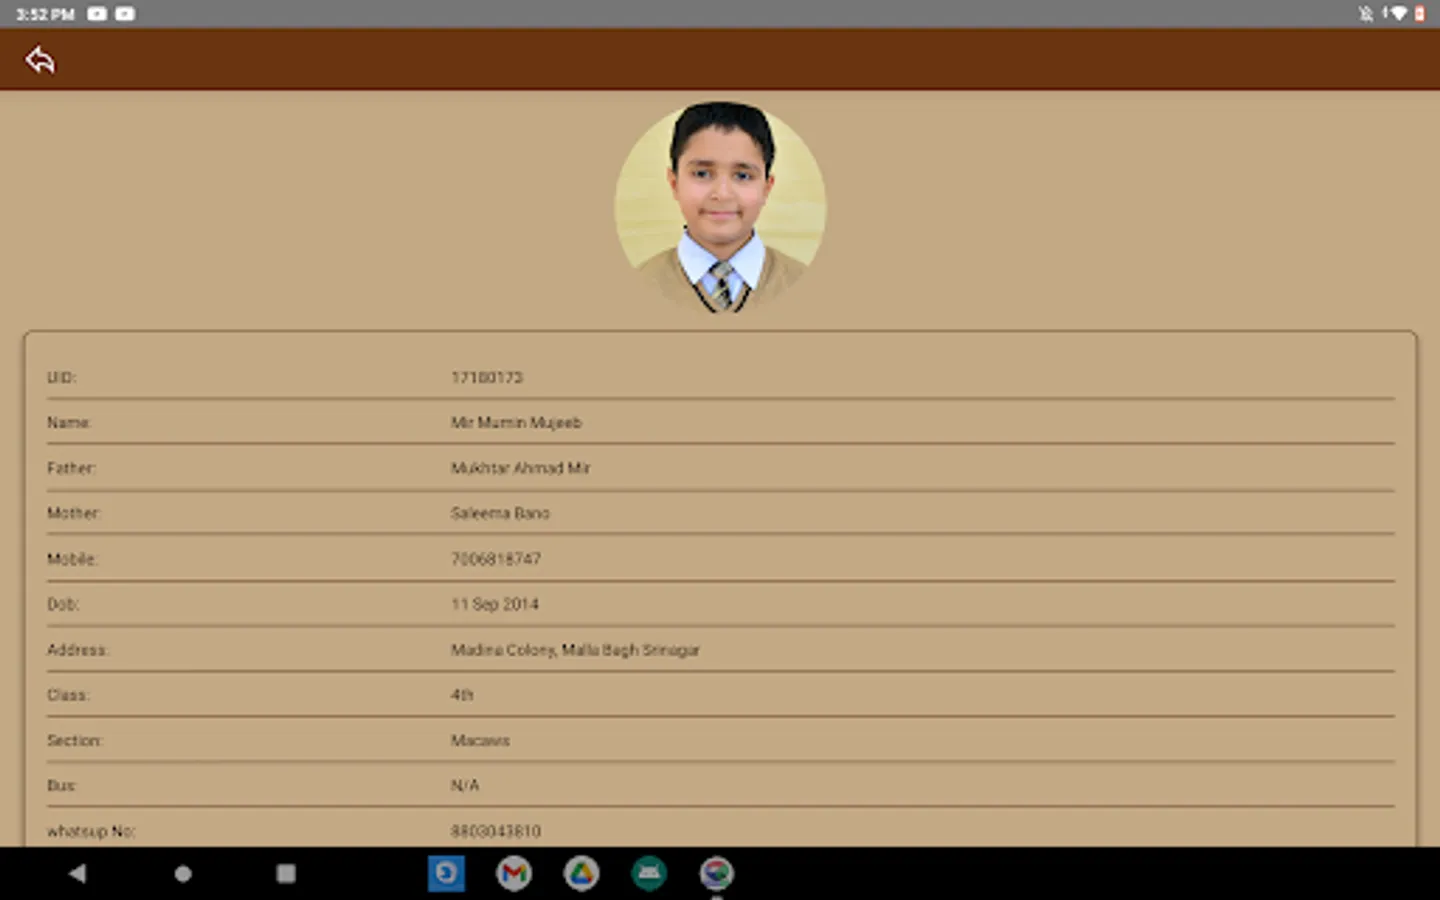Viewport: 1440px width, 900px height.
Task: Select the bus value N/A
Action: (465, 786)
